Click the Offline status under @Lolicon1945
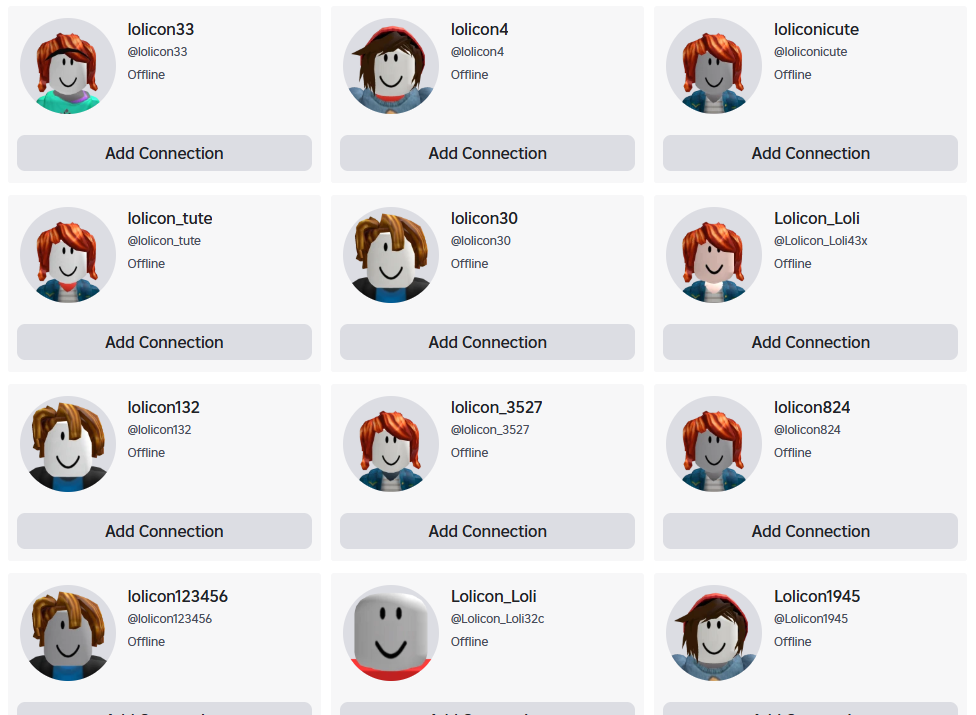976x715 pixels. pos(792,642)
